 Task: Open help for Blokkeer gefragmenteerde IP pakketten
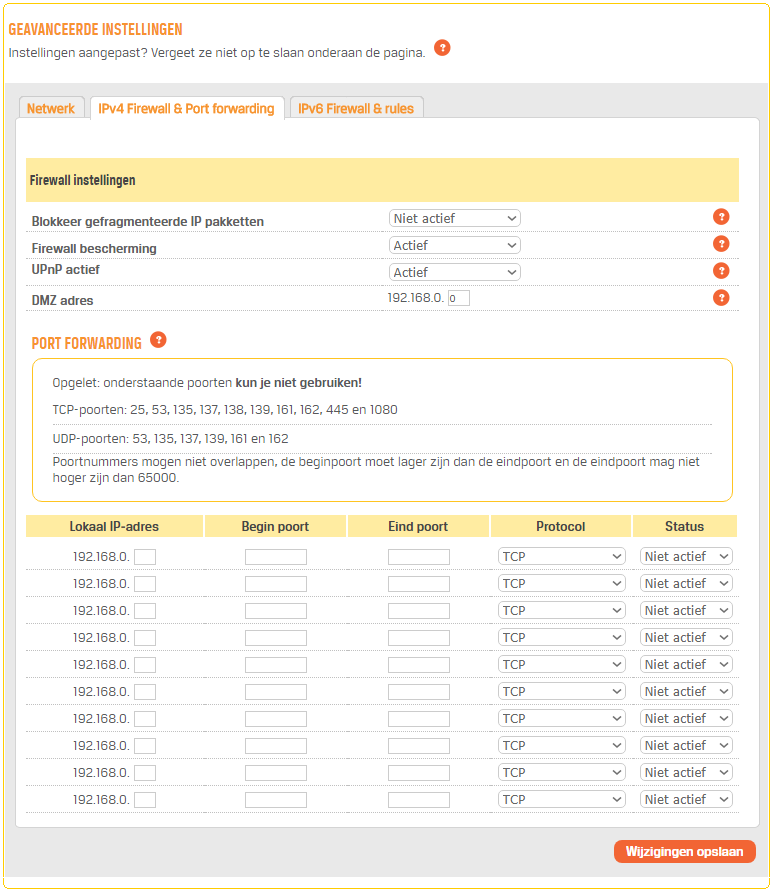[x=720, y=217]
